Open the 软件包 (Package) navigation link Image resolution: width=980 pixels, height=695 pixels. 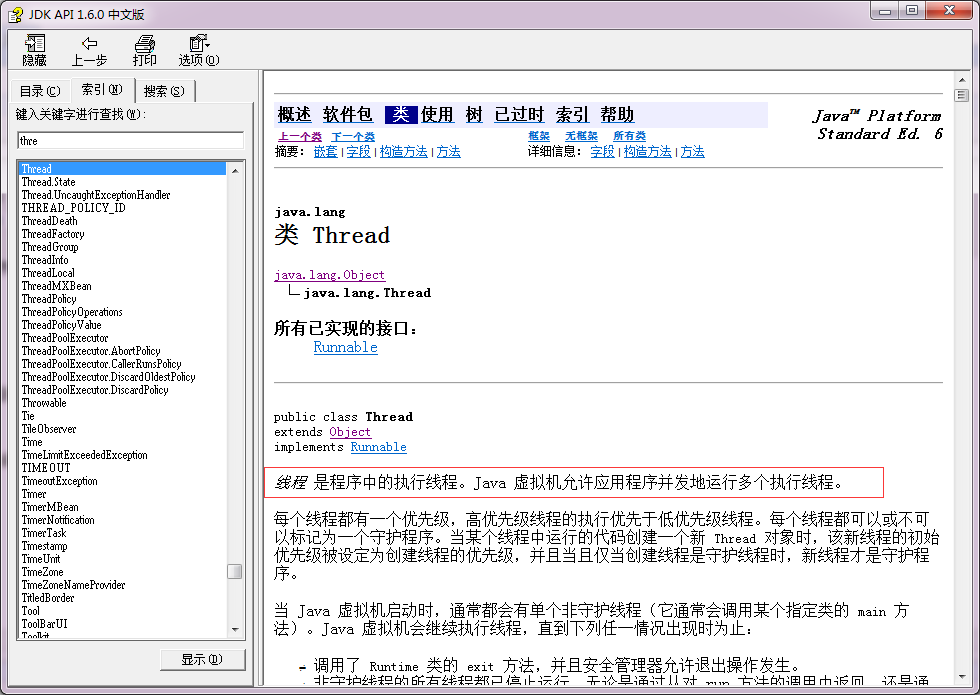(x=348, y=115)
